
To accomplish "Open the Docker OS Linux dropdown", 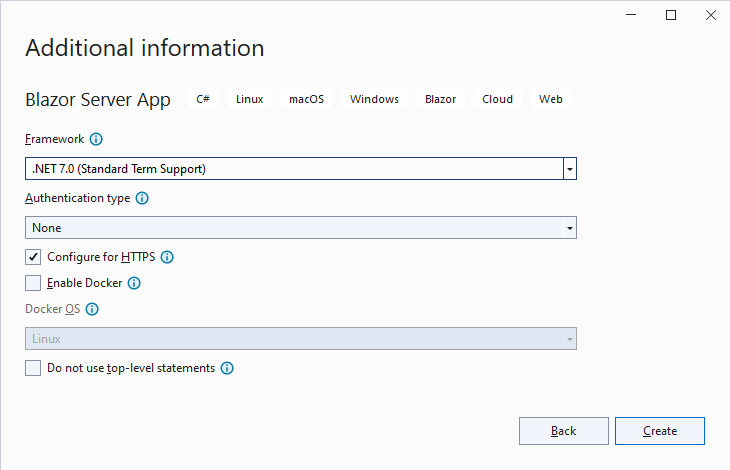I will point(301,339).
